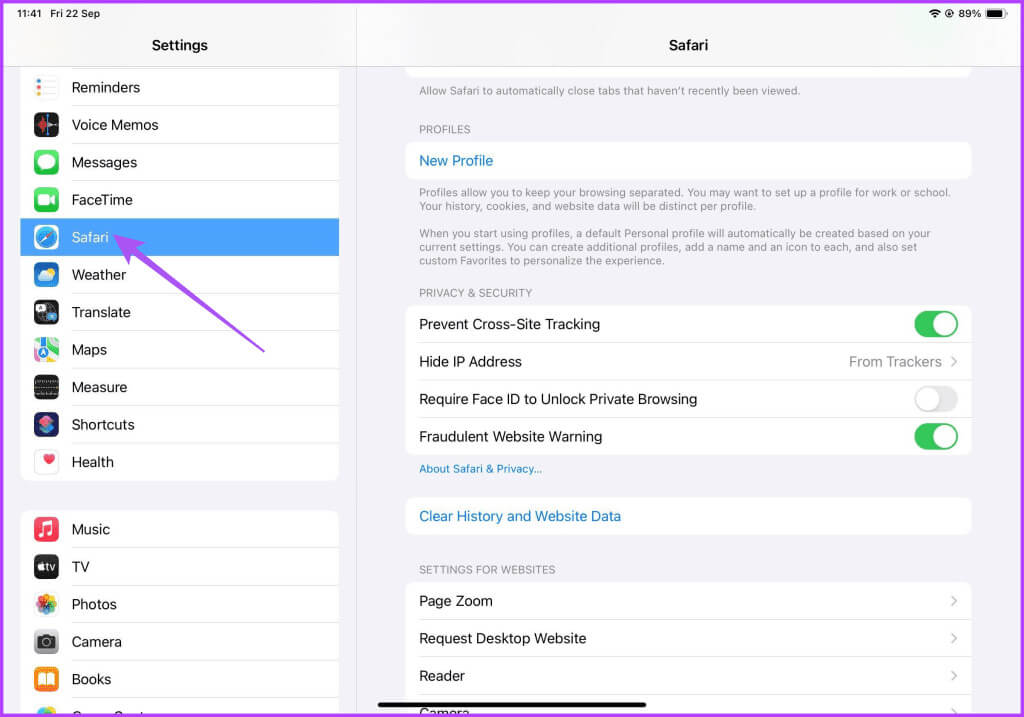Open Camera settings in sidebar
Screen dimensions: 1024x717
click(180, 642)
